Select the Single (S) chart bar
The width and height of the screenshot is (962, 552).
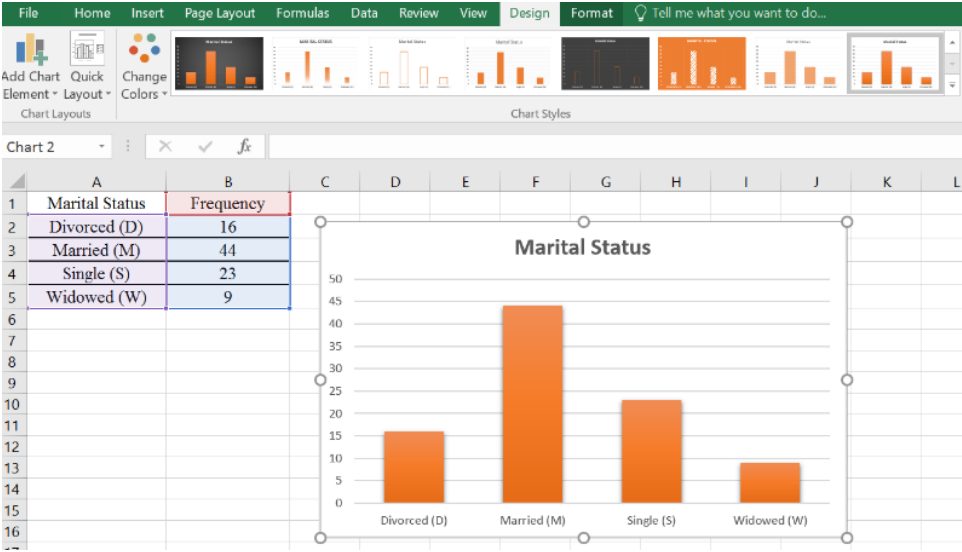pos(652,451)
